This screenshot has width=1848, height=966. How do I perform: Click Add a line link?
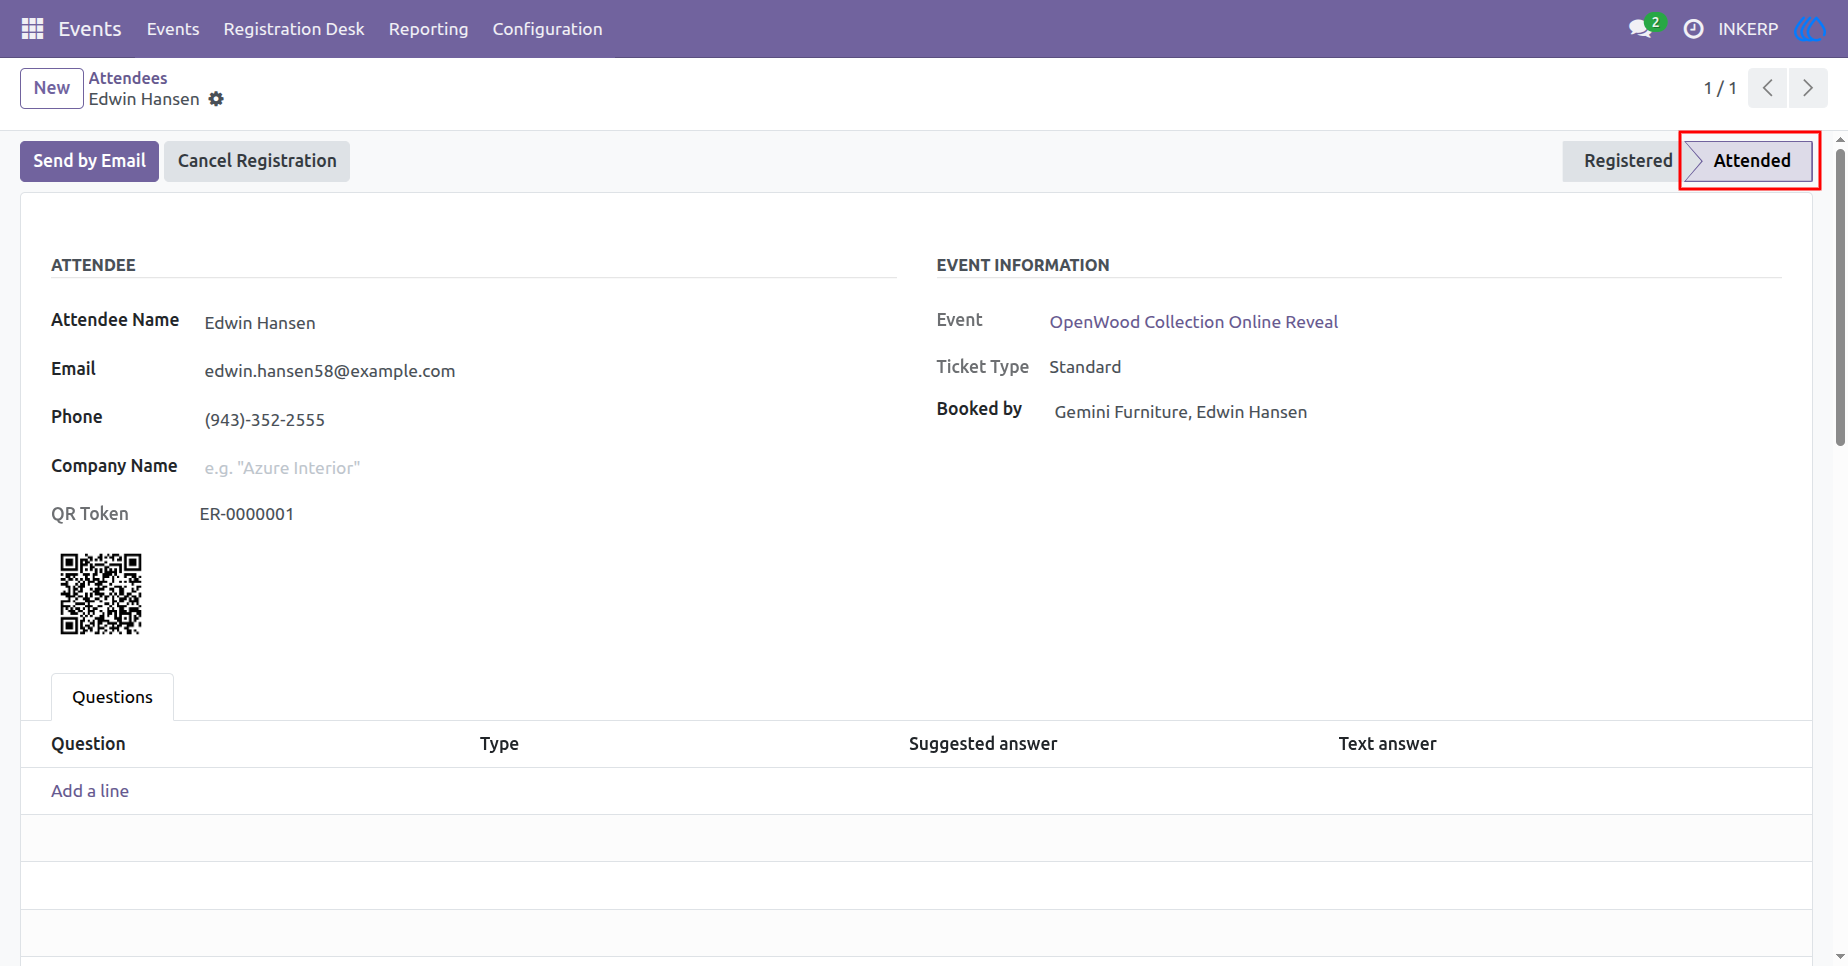[90, 791]
